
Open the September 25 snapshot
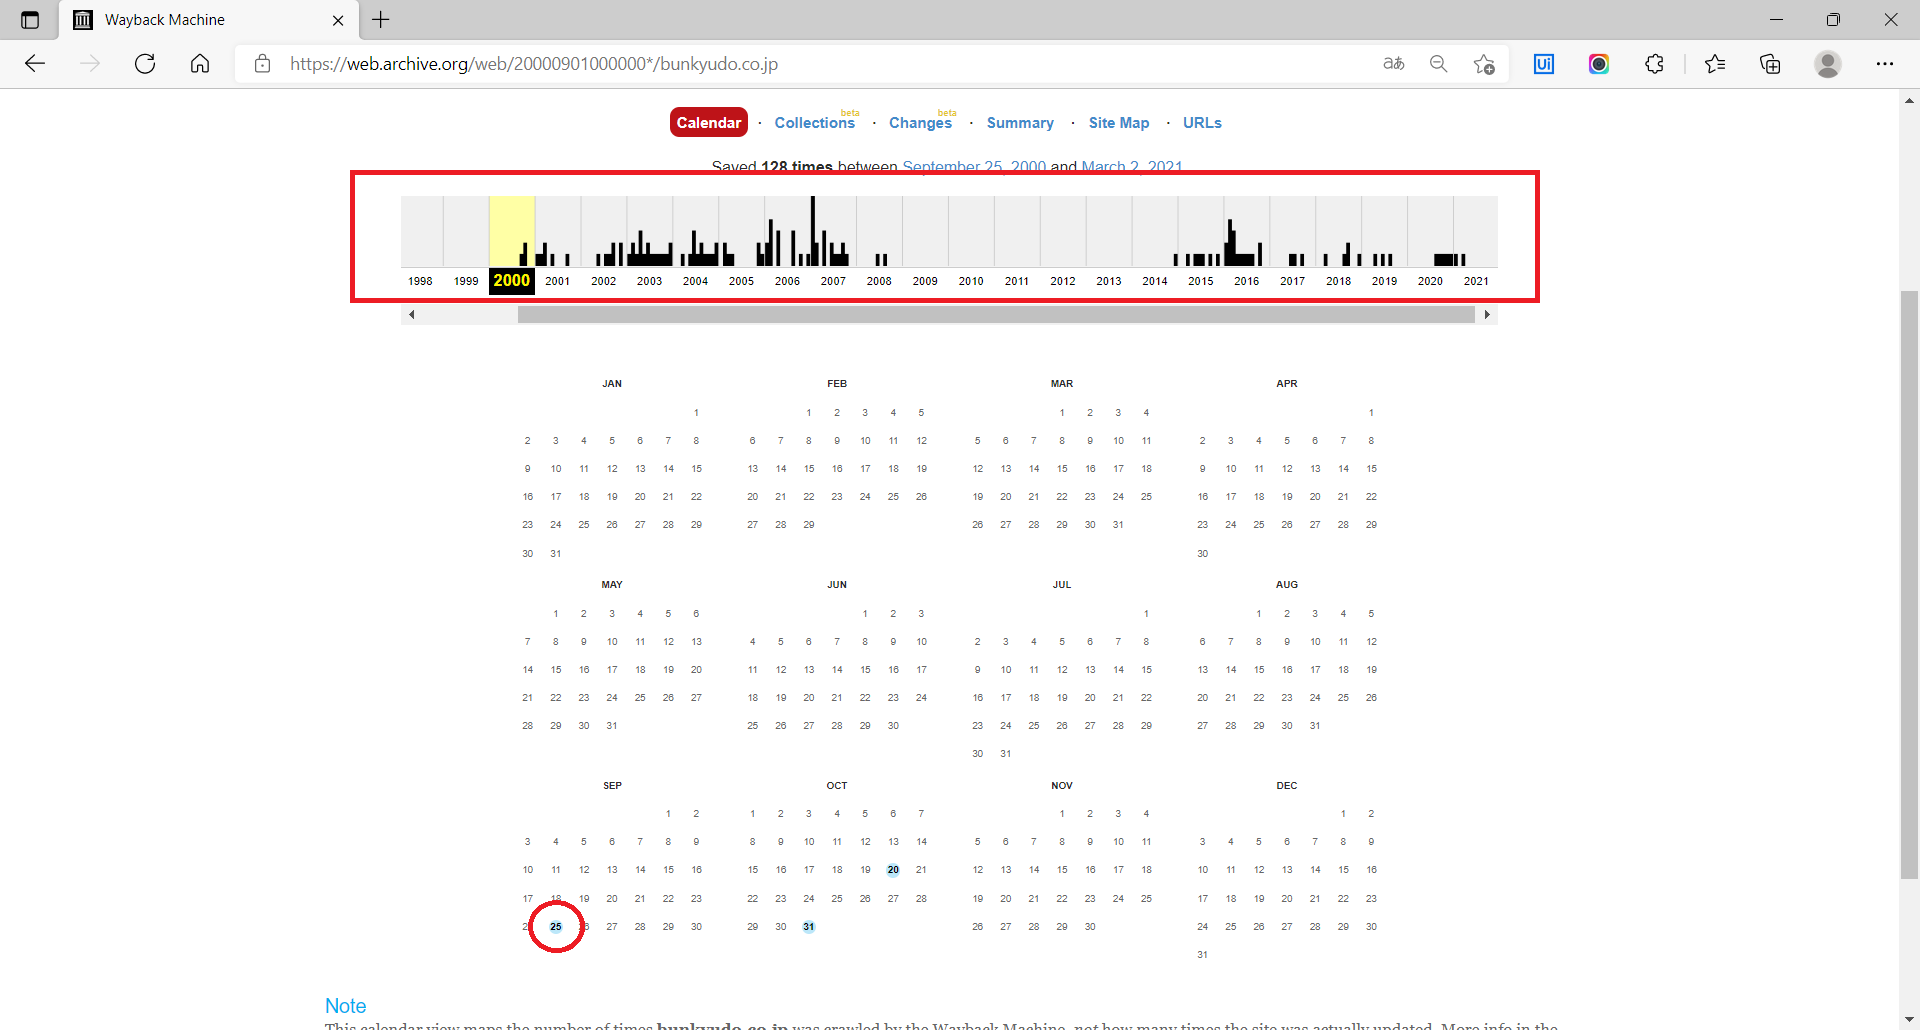coord(556,927)
